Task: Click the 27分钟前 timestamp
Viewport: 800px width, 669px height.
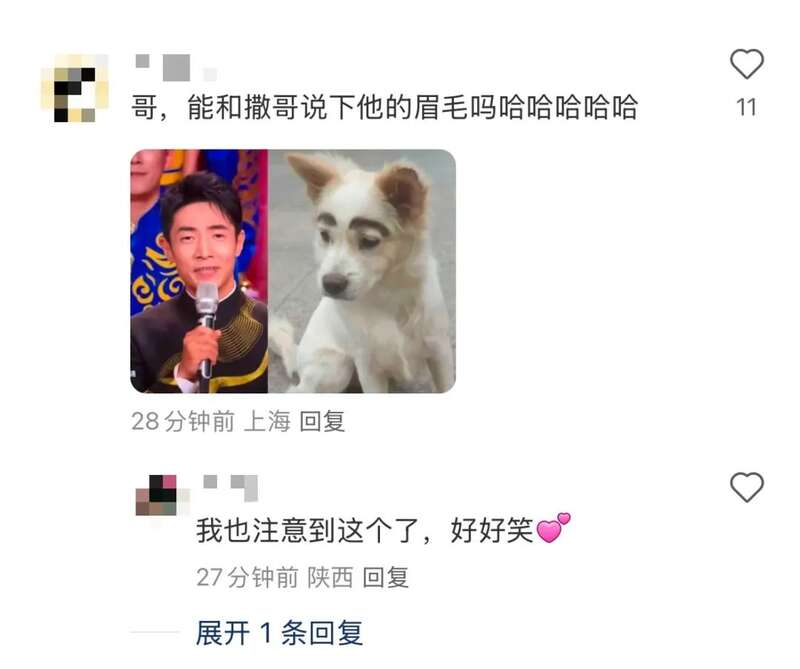Action: click(x=247, y=578)
